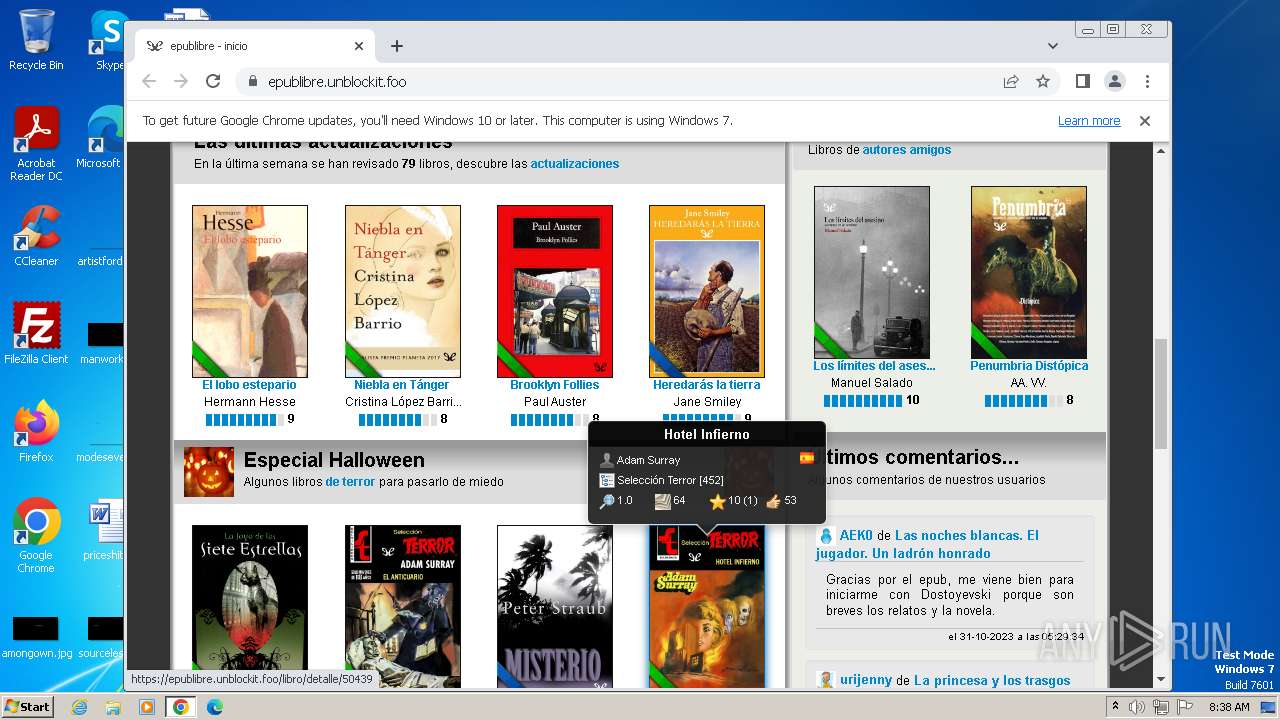Open the Windows Start menu
Viewport: 1280px width, 720px height.
pos(27,707)
